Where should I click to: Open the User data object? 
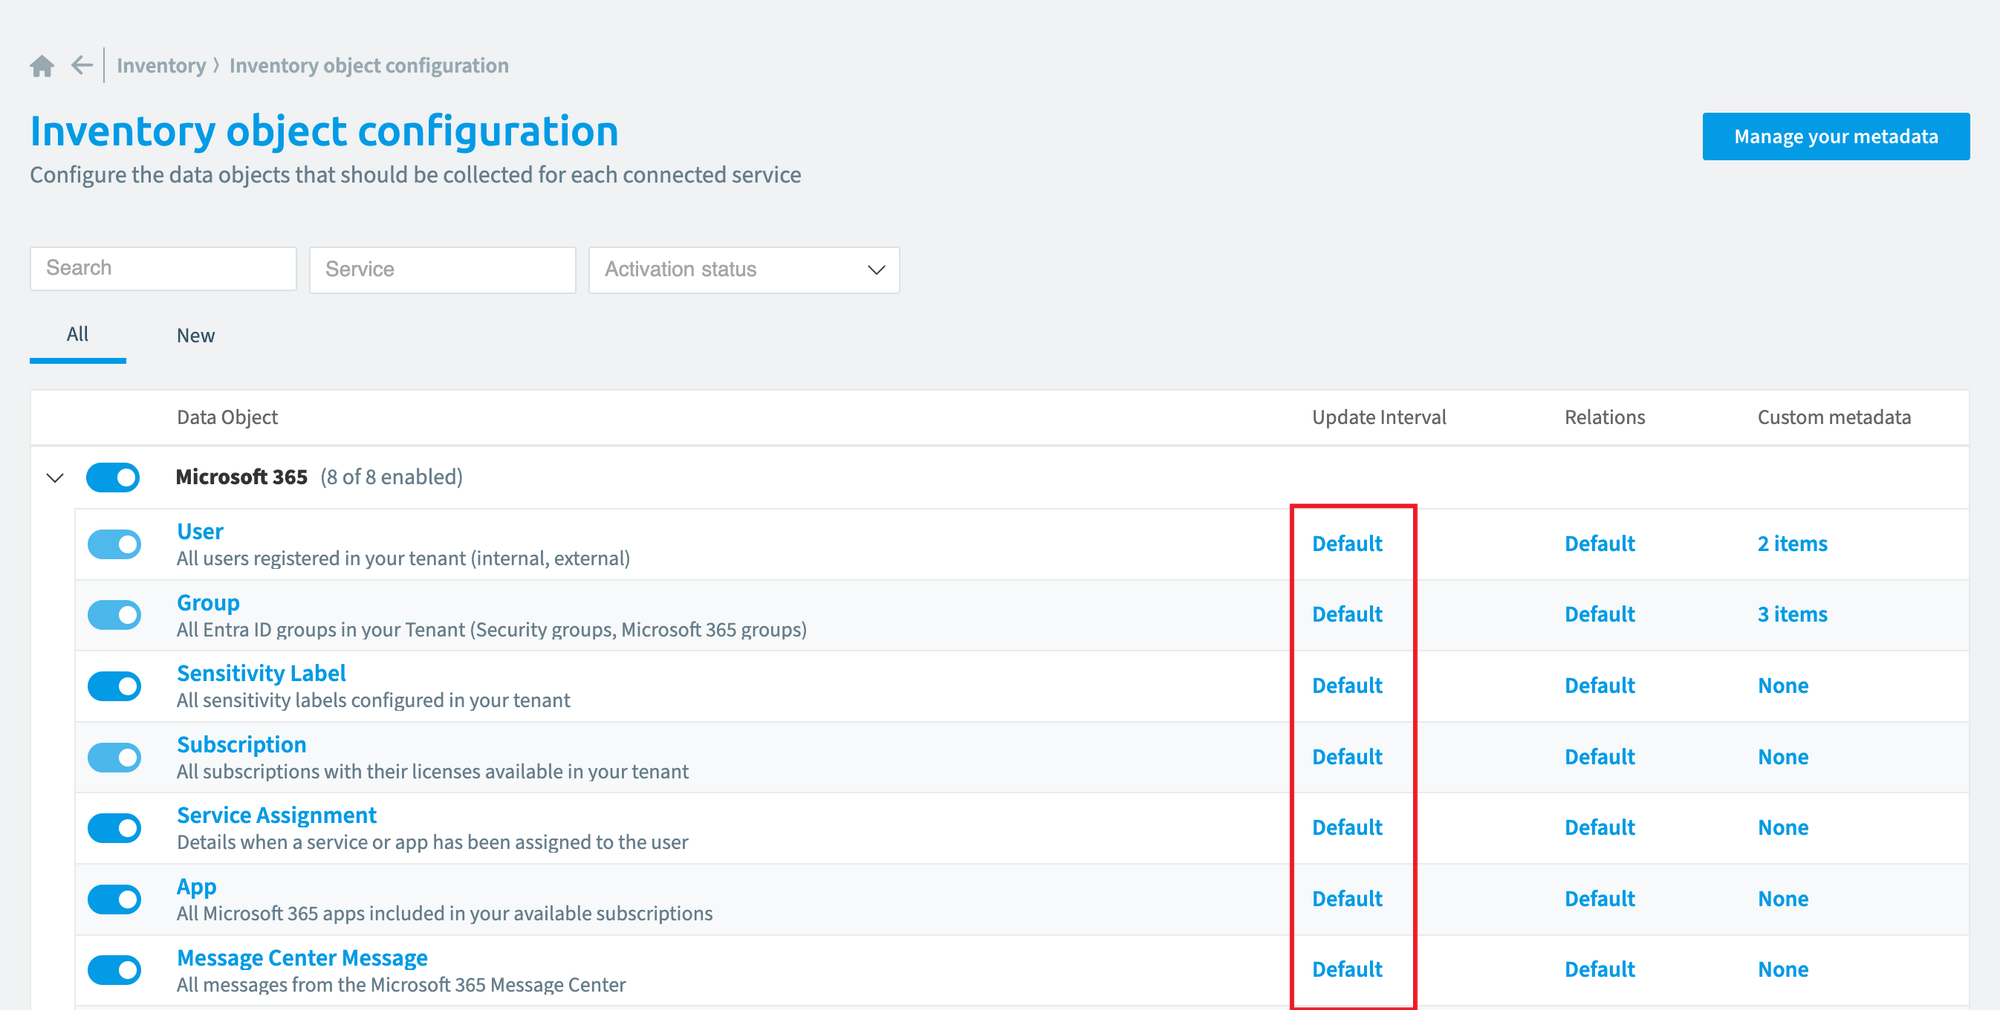[200, 532]
